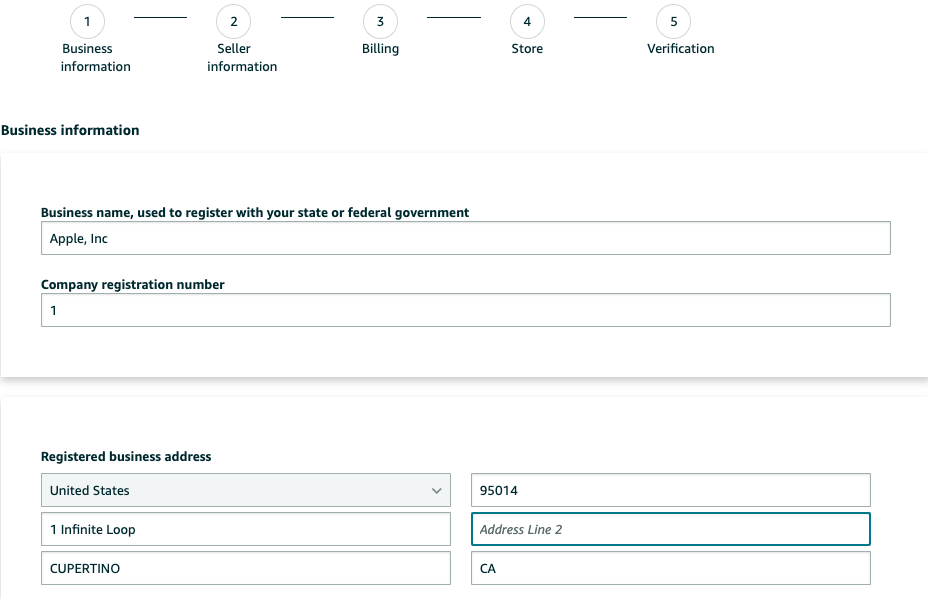Click the Business name input field
Image resolution: width=928 pixels, height=599 pixels.
(466, 238)
